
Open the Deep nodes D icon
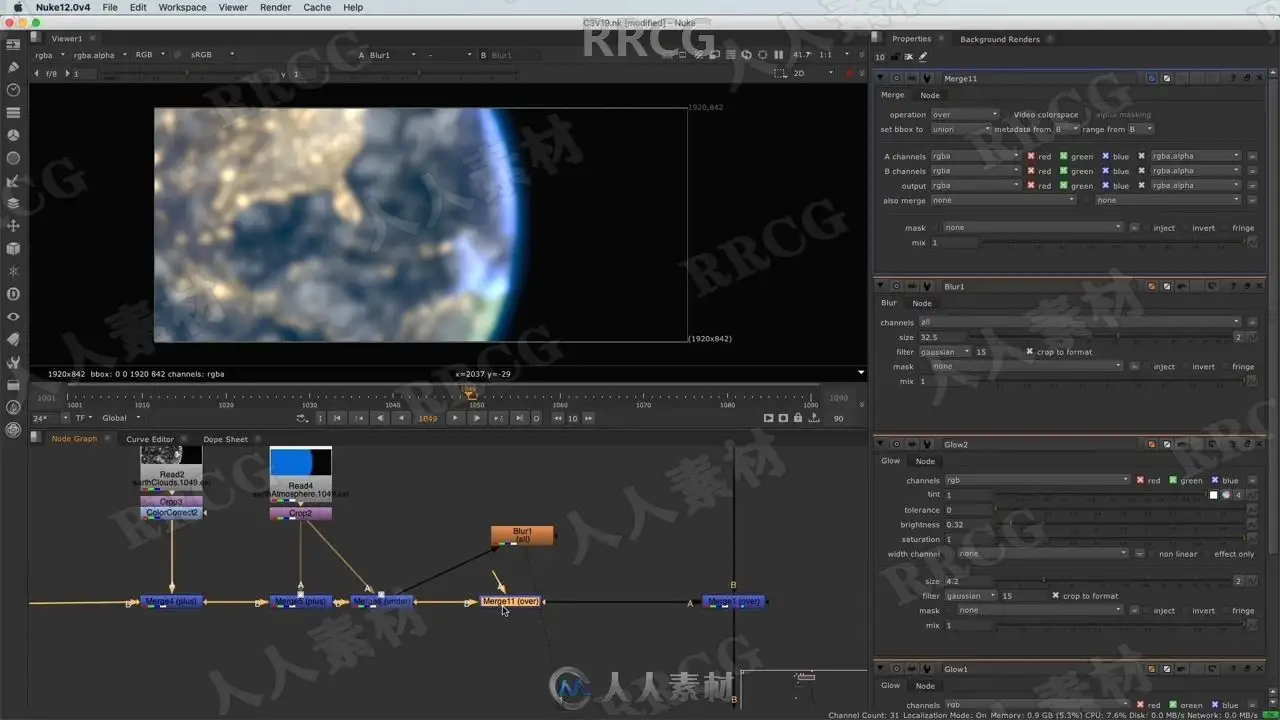pos(13,294)
